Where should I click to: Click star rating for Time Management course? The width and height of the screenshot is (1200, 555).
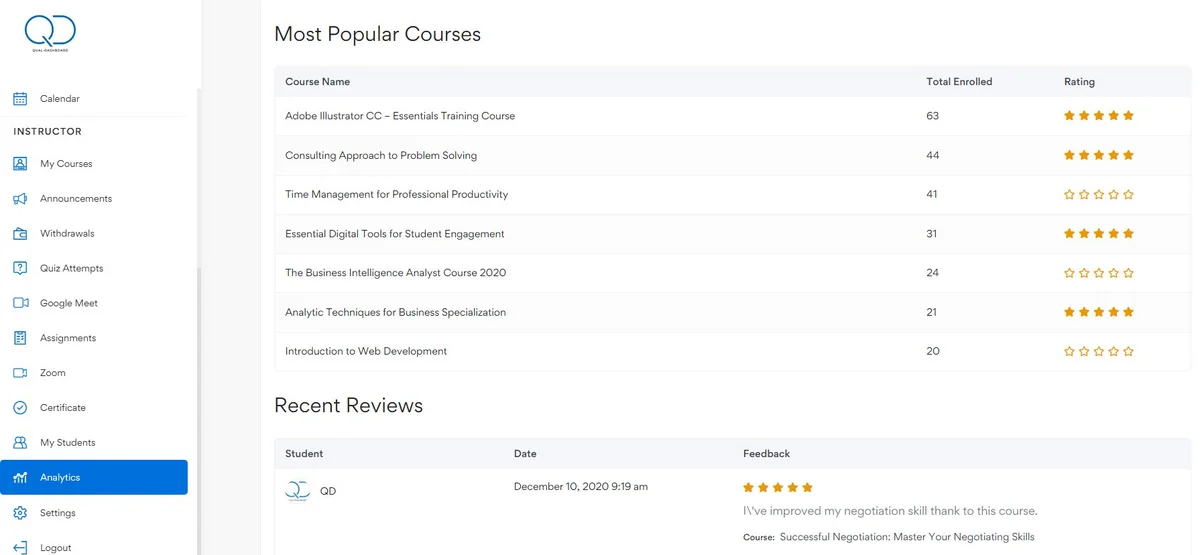[x=1099, y=195]
